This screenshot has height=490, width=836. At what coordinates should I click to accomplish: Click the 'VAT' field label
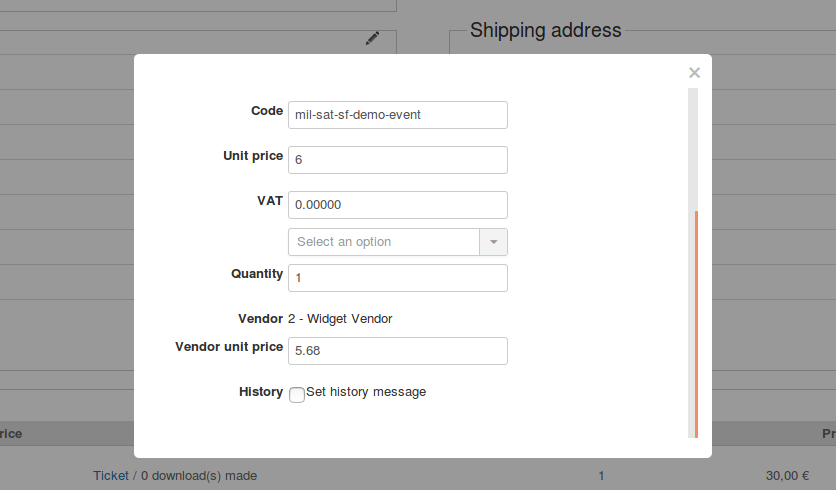point(270,201)
